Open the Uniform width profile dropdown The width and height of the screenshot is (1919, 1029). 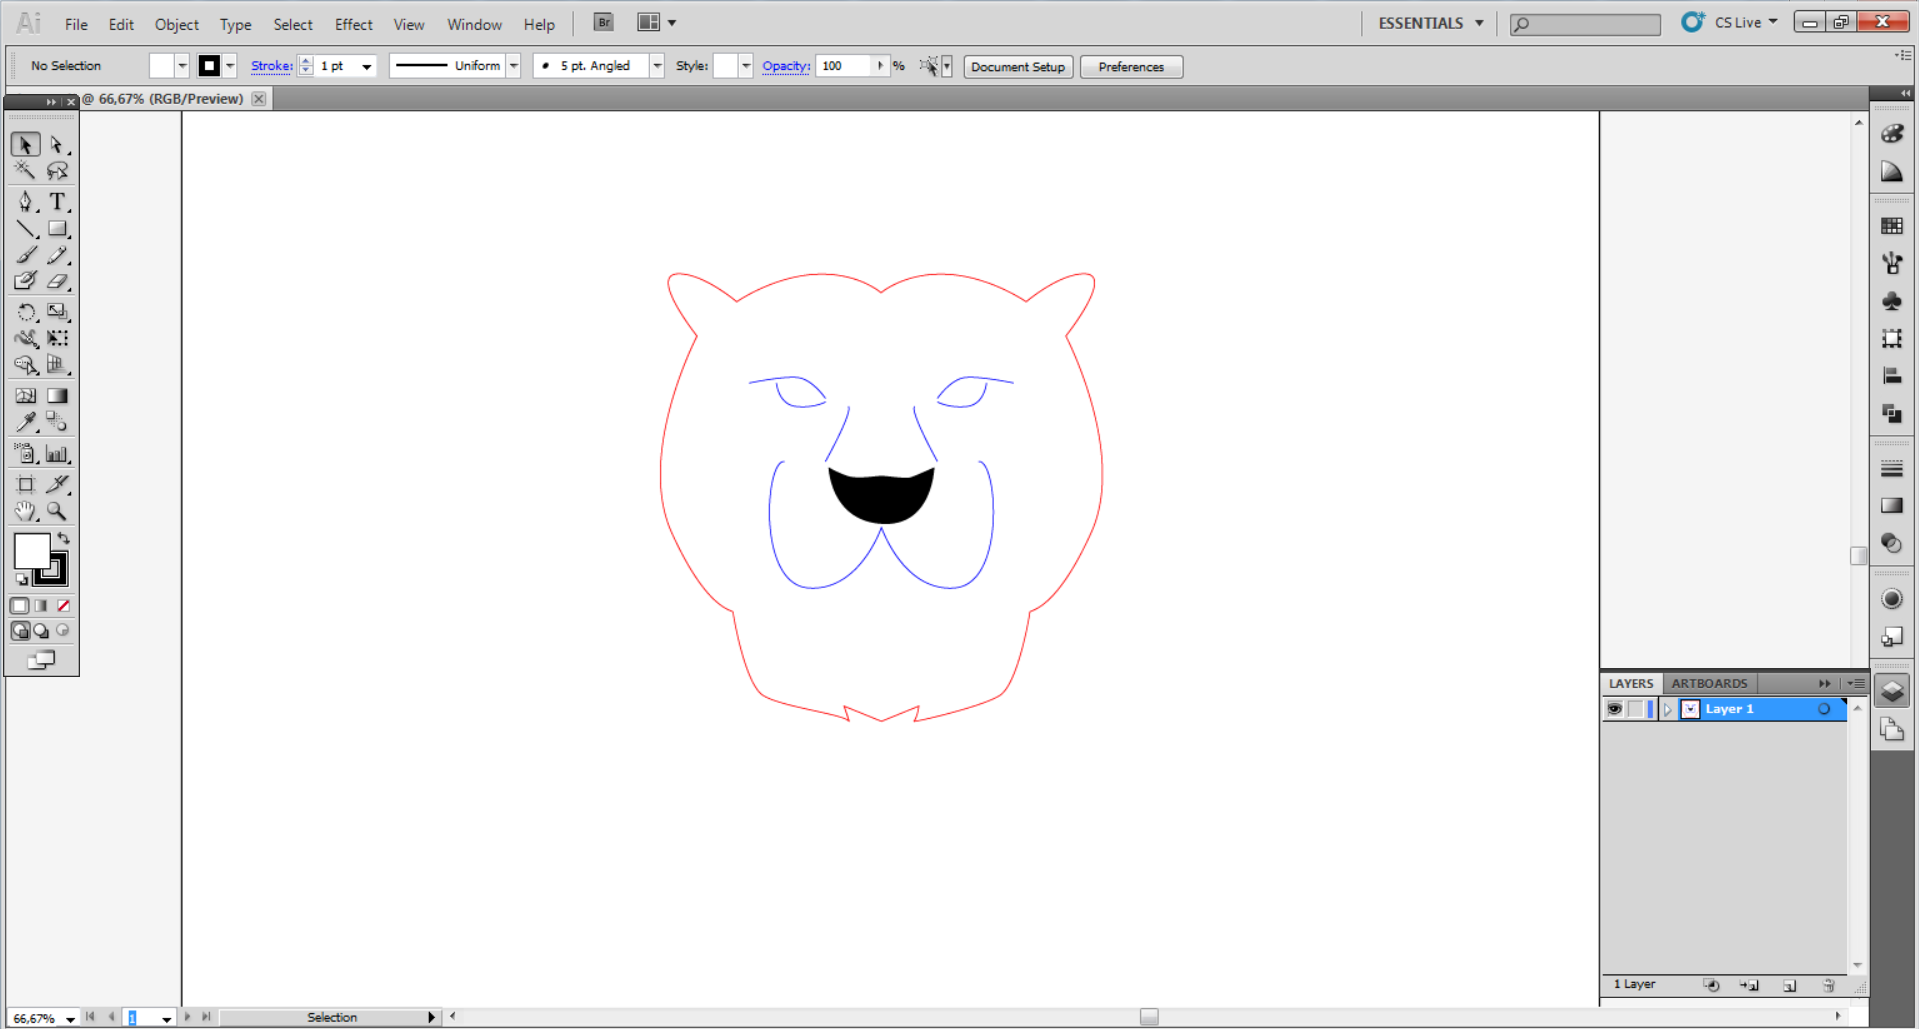(x=514, y=66)
